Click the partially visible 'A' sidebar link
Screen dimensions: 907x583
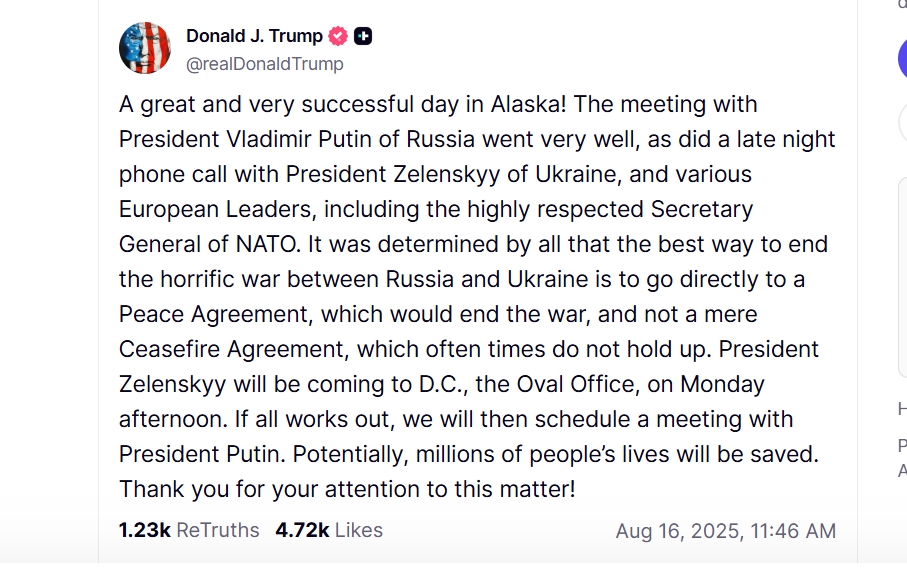point(902,470)
